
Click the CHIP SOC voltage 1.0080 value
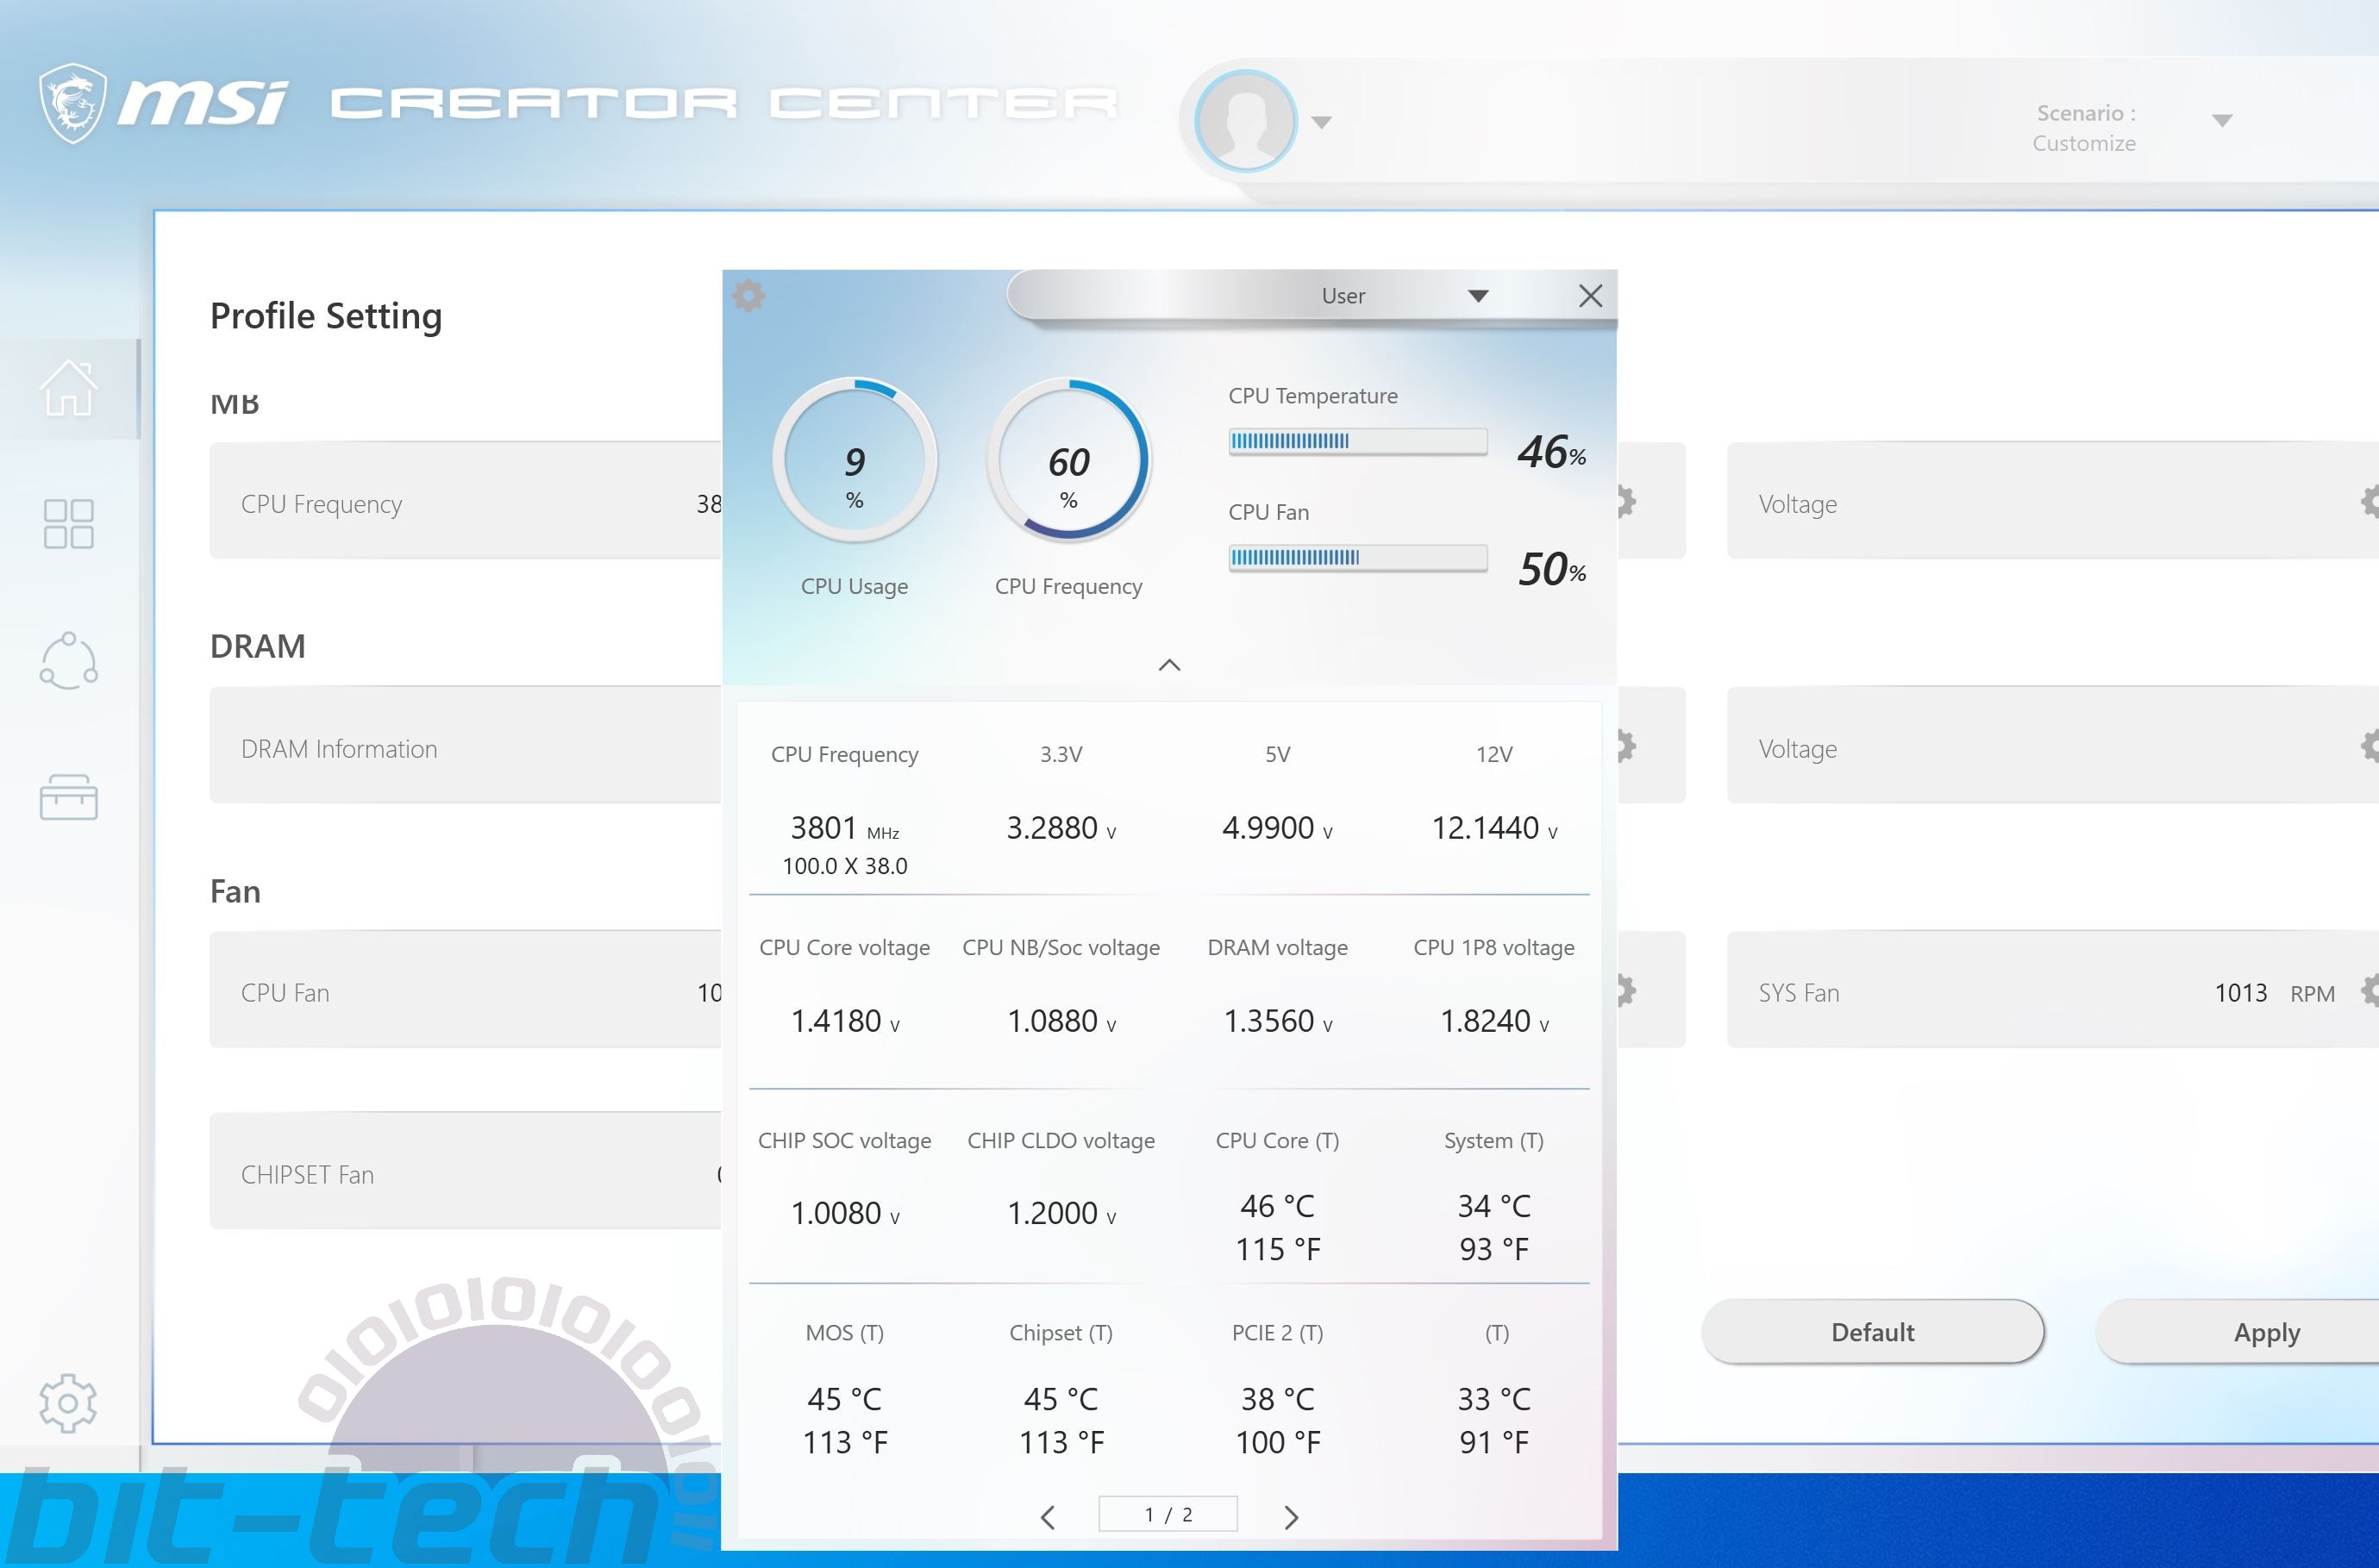coord(844,1213)
